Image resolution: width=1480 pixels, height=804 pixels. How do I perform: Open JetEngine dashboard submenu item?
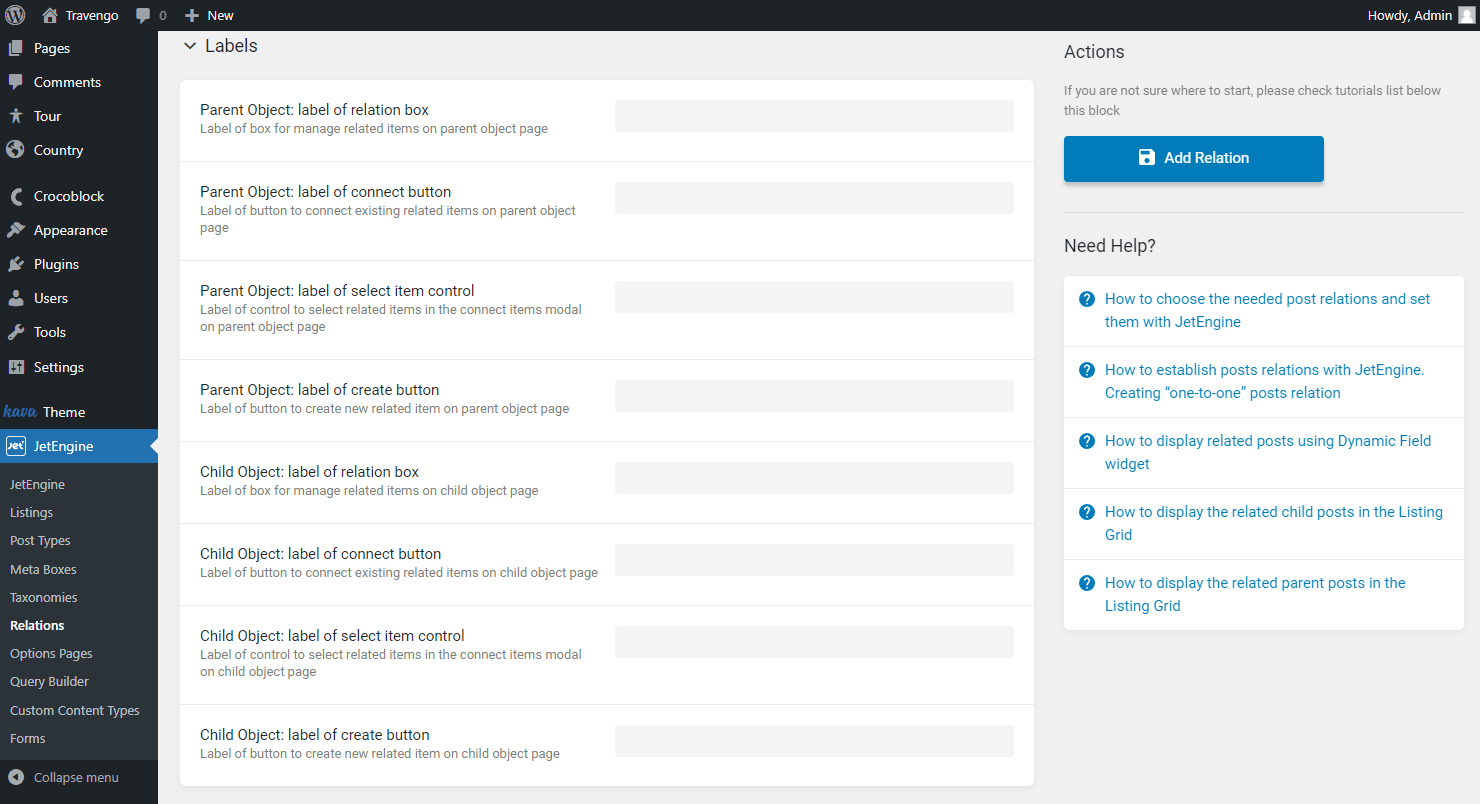point(37,484)
